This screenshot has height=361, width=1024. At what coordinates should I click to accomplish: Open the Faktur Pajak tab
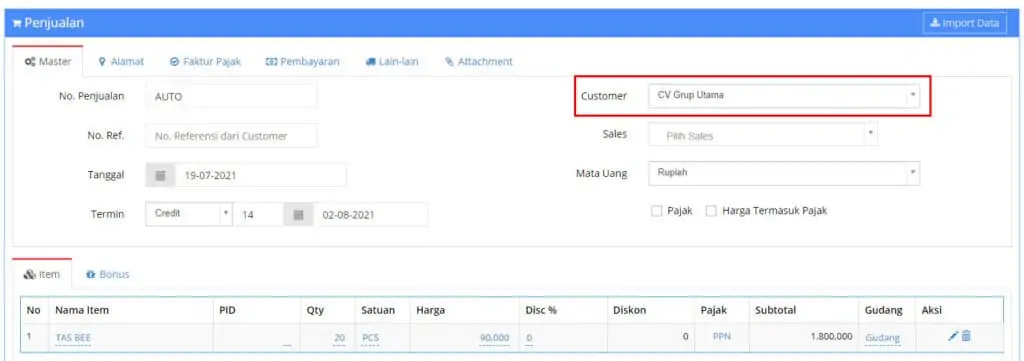[206, 61]
